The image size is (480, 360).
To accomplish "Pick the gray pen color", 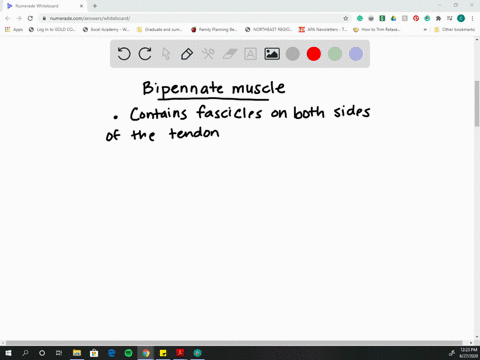I will click(x=293, y=54).
